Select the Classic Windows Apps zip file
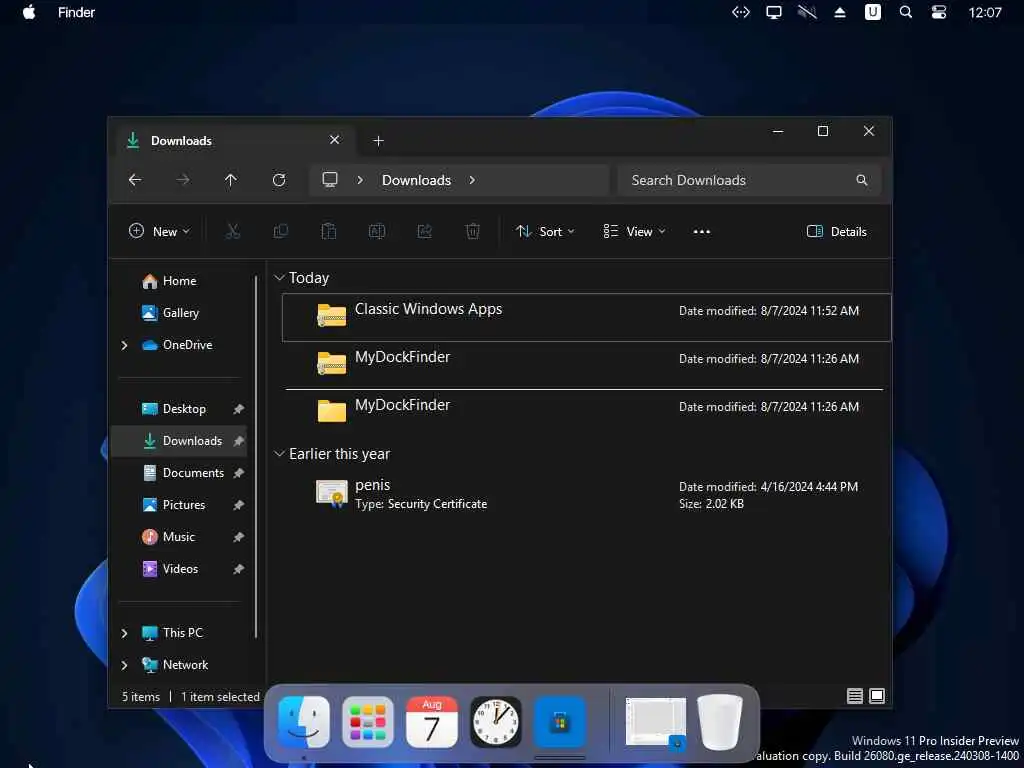This screenshot has height=768, width=1024. pyautogui.click(x=586, y=317)
